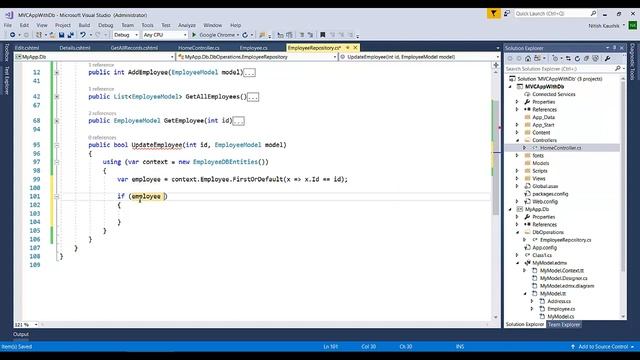Open the Debug menu
The image size is (640, 360).
click(x=105, y=25)
